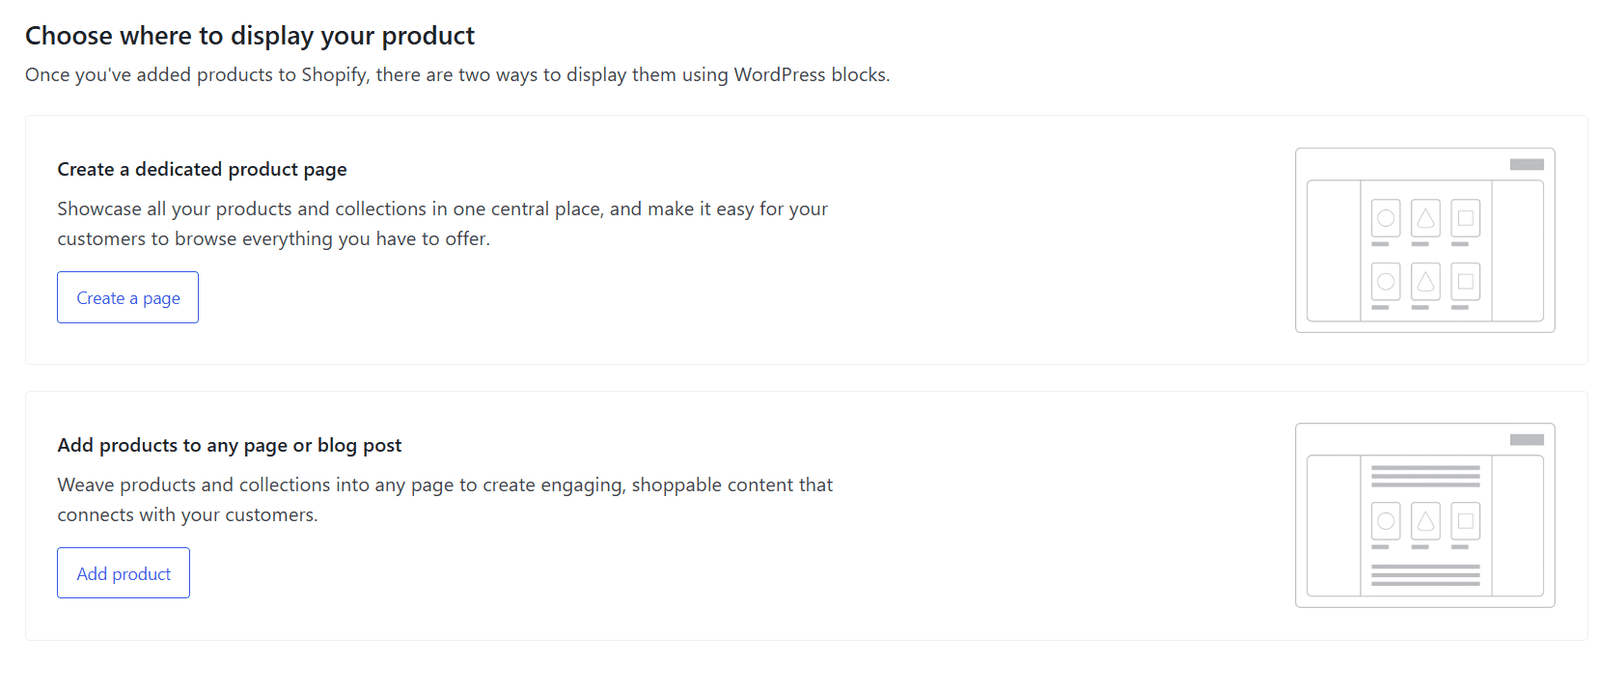
Task: Click the Create a page button
Action: point(127,298)
